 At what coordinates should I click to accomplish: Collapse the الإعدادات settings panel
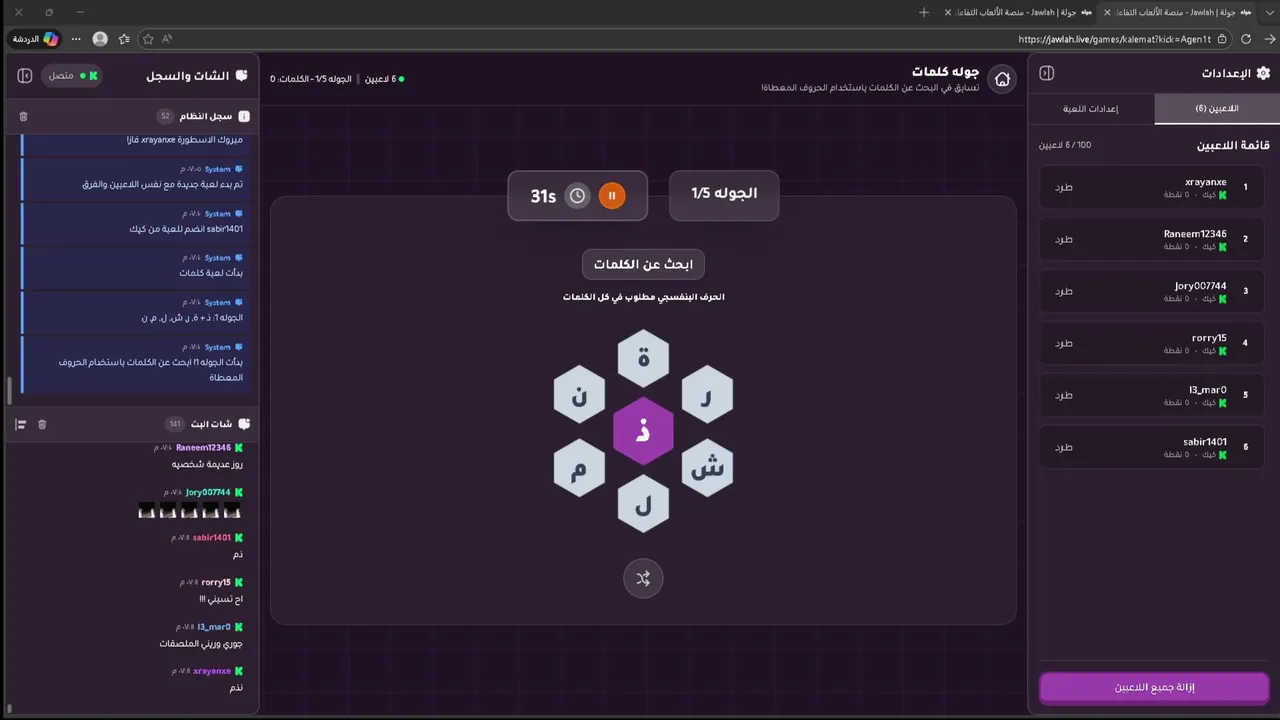(x=1047, y=73)
